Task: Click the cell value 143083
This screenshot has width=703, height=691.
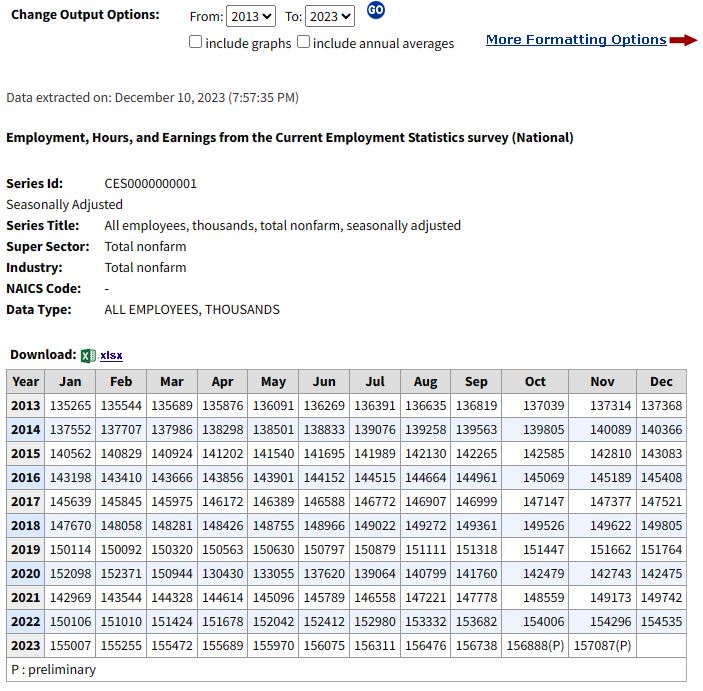Action: coord(661,453)
